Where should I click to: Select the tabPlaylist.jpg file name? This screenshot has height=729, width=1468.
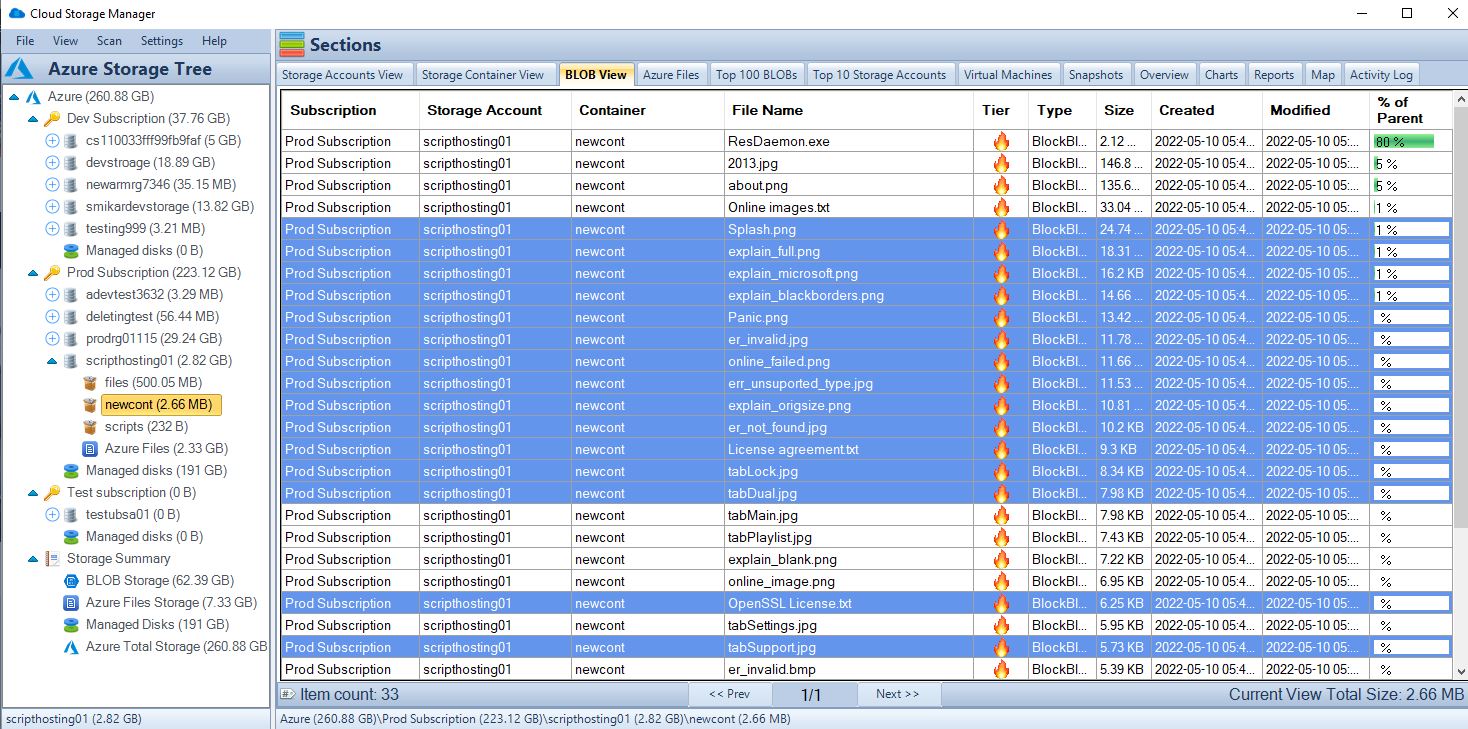point(770,537)
